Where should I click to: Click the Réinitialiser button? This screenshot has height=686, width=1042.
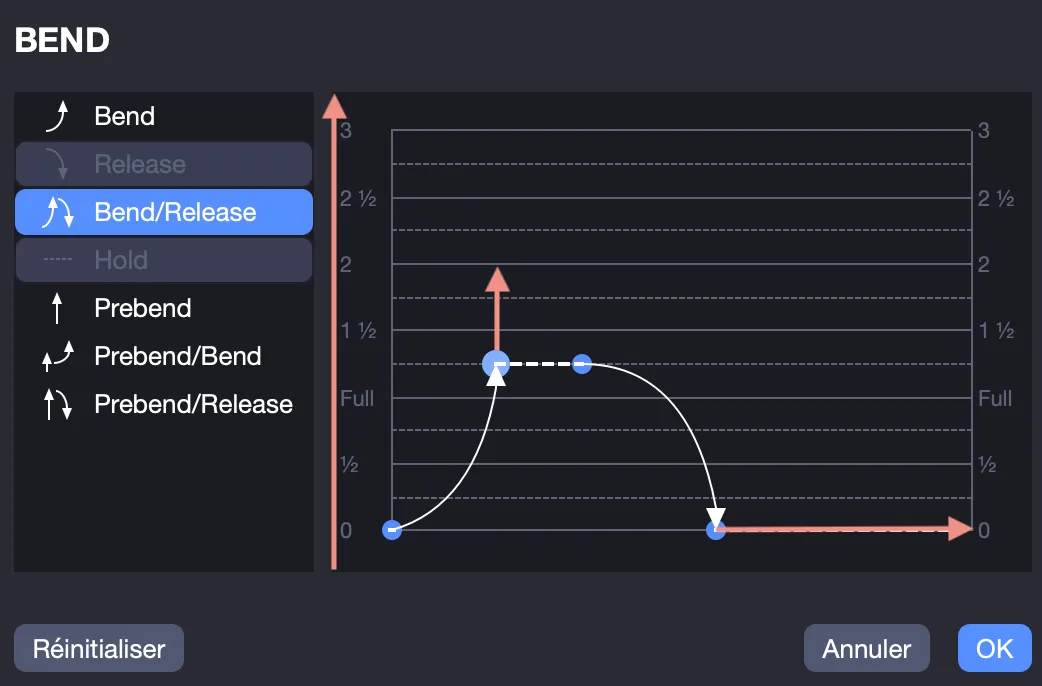click(x=99, y=648)
